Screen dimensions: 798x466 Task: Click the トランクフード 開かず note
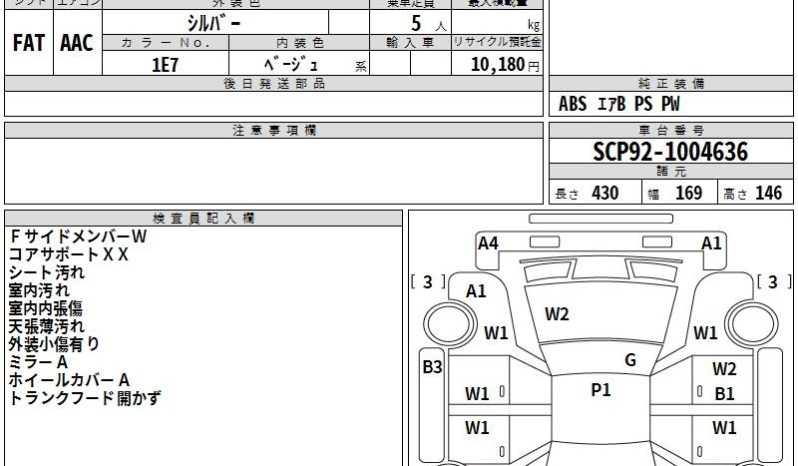click(84, 398)
